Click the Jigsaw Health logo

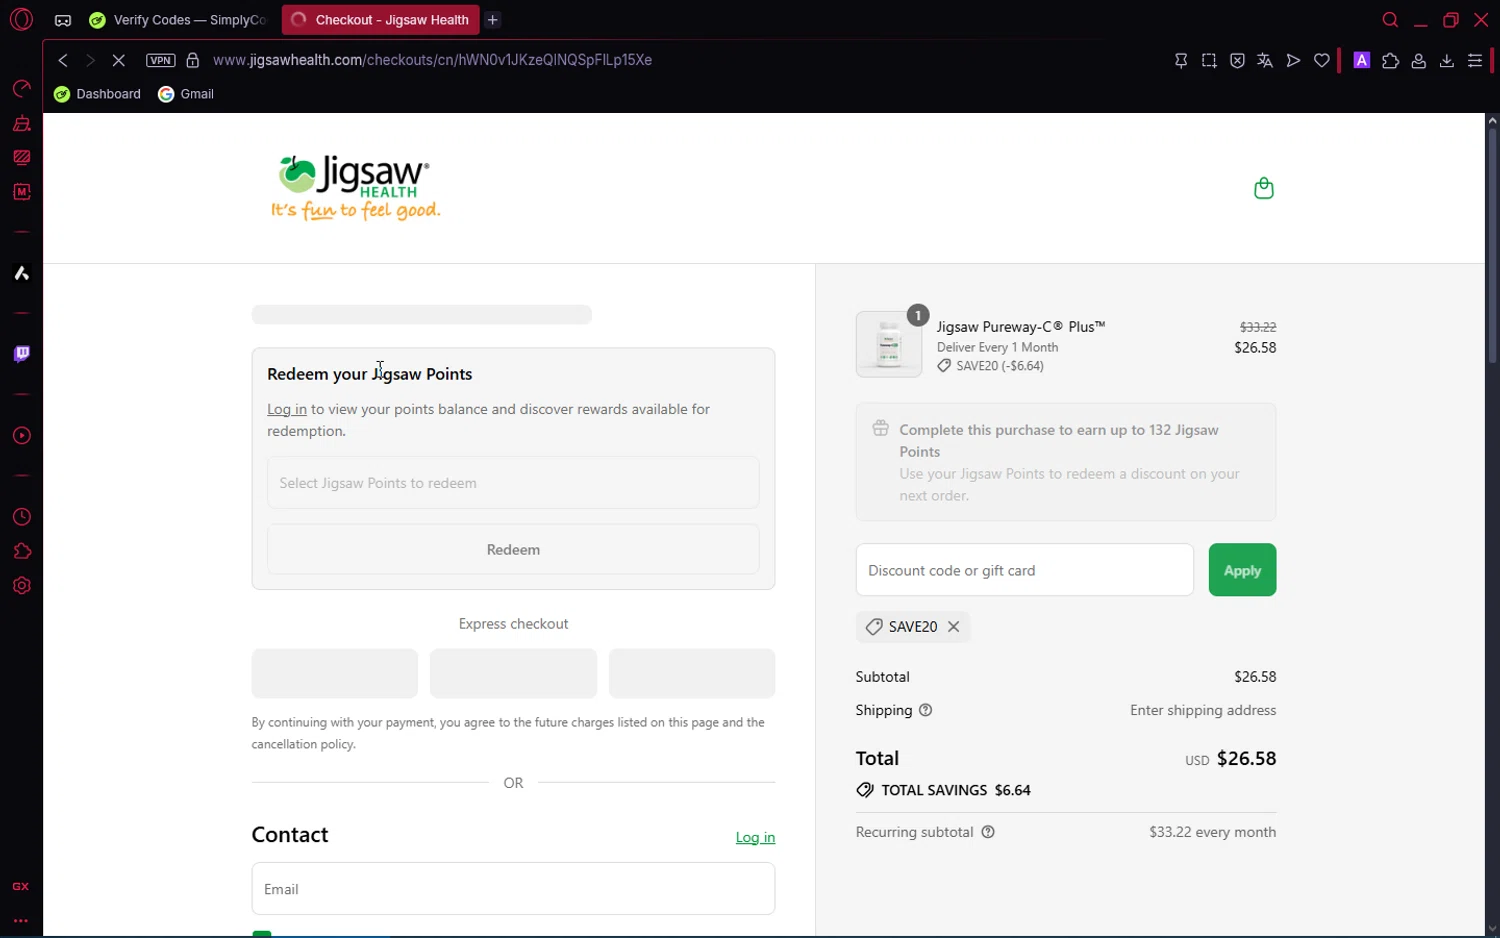click(x=355, y=188)
